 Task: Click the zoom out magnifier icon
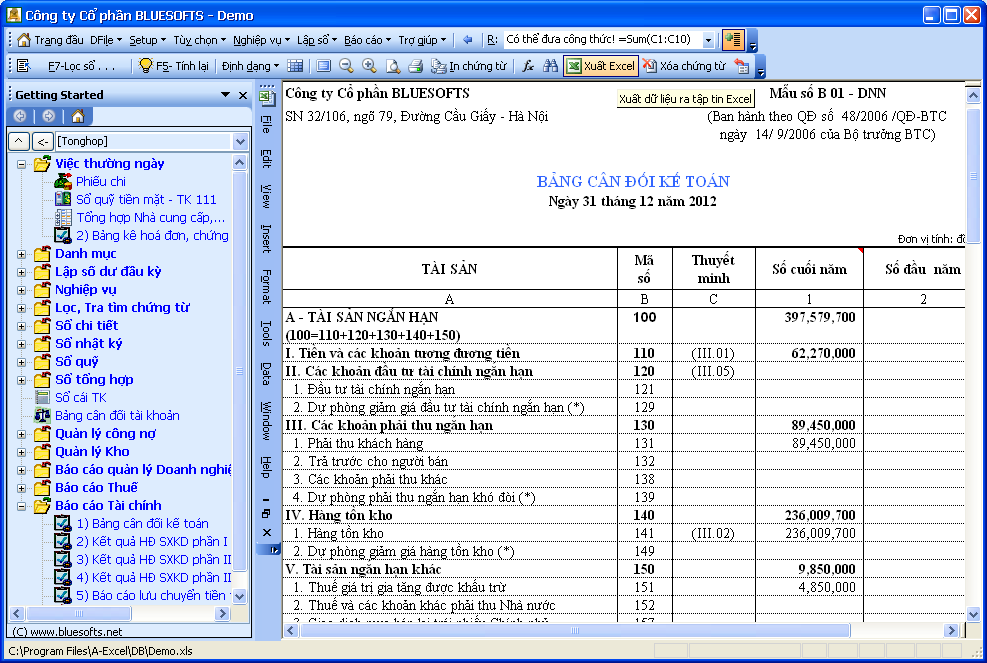346,66
